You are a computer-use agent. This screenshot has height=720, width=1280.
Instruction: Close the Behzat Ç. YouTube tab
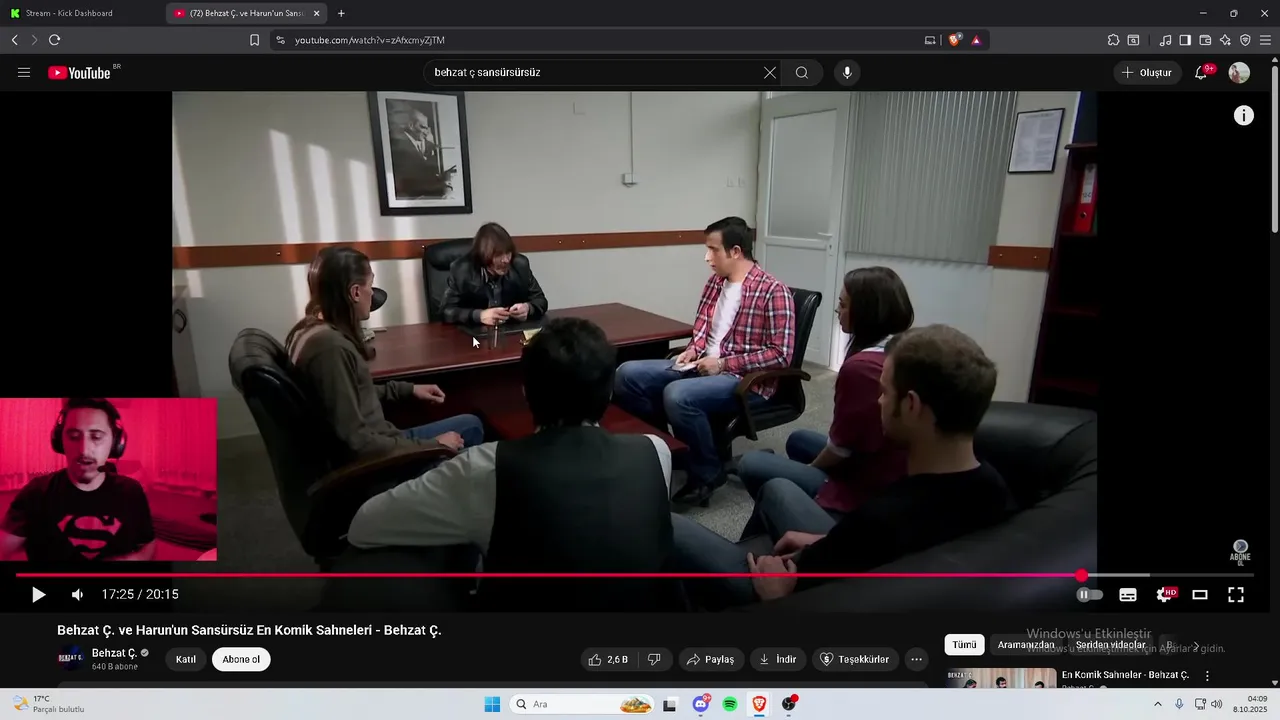click(x=317, y=13)
